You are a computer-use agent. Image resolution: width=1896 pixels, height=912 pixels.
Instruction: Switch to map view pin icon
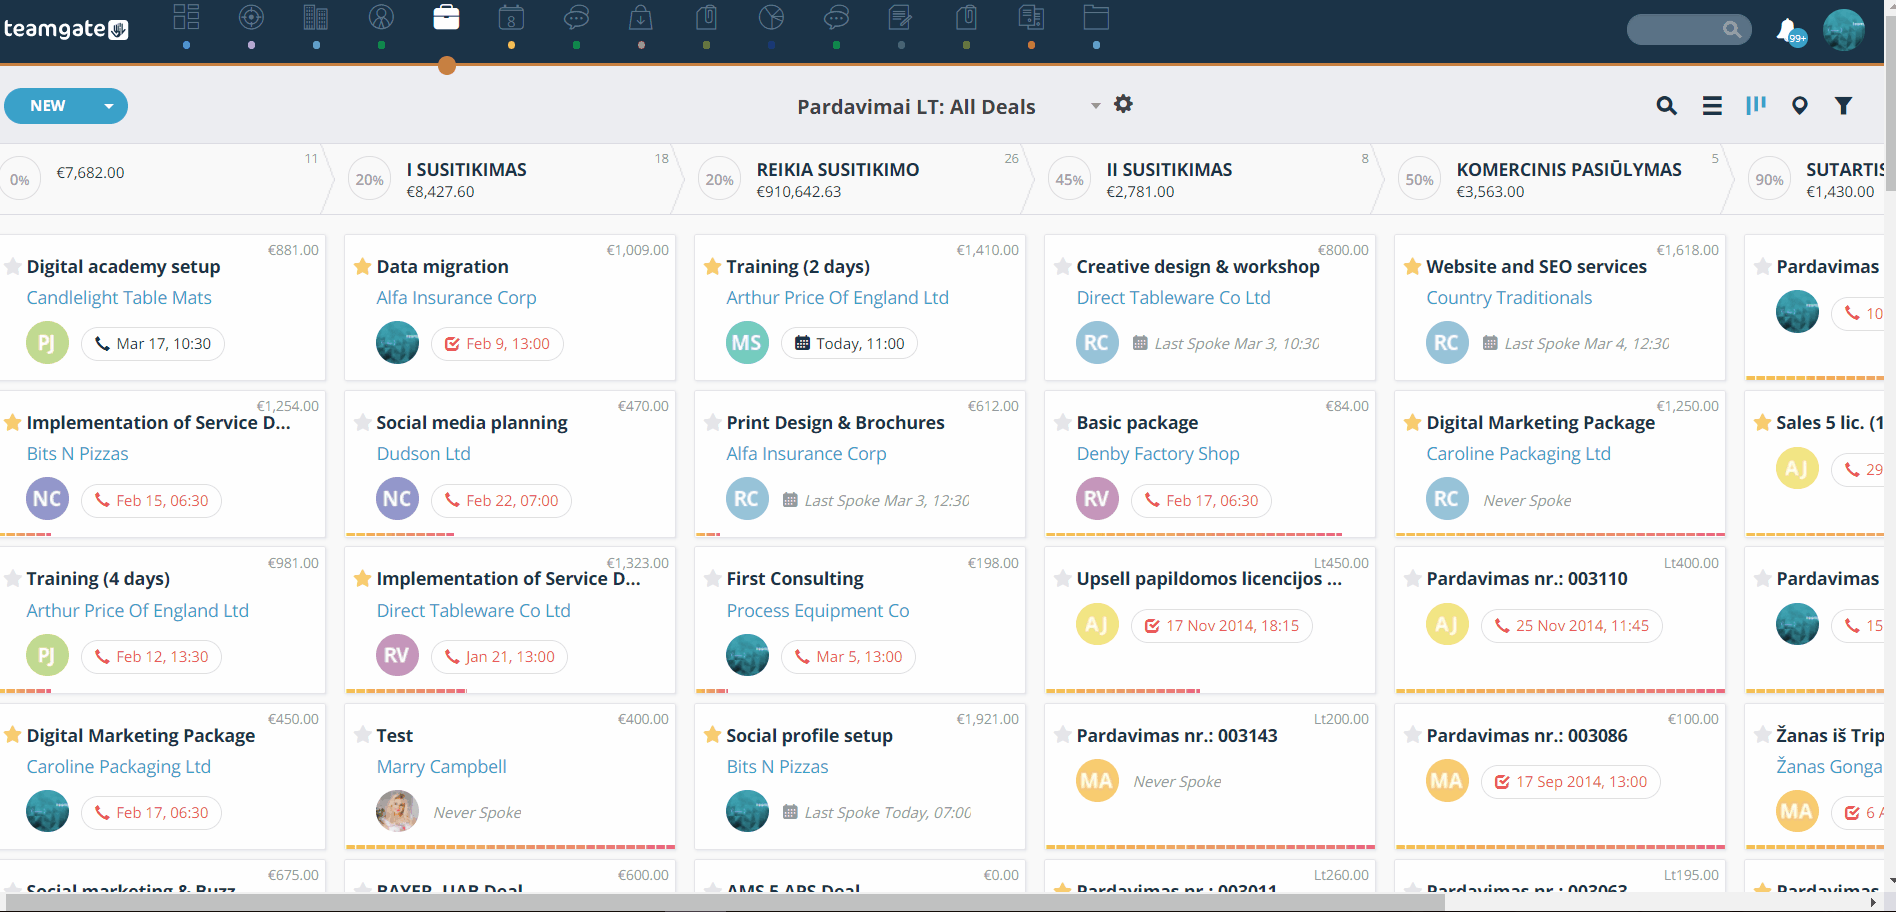pyautogui.click(x=1799, y=106)
